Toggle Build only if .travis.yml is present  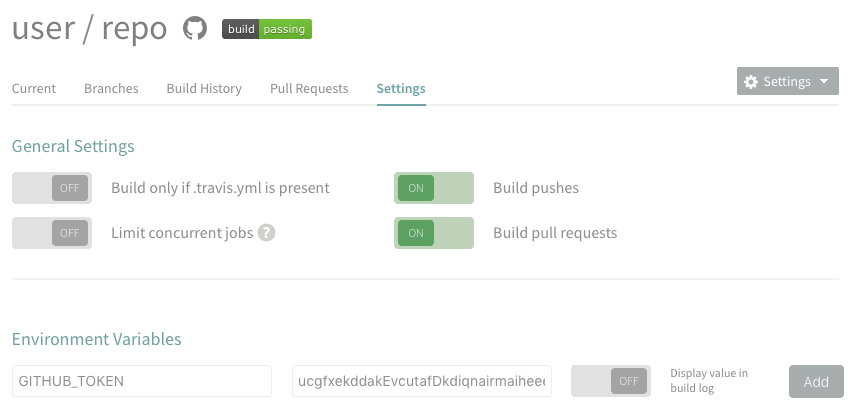click(52, 188)
